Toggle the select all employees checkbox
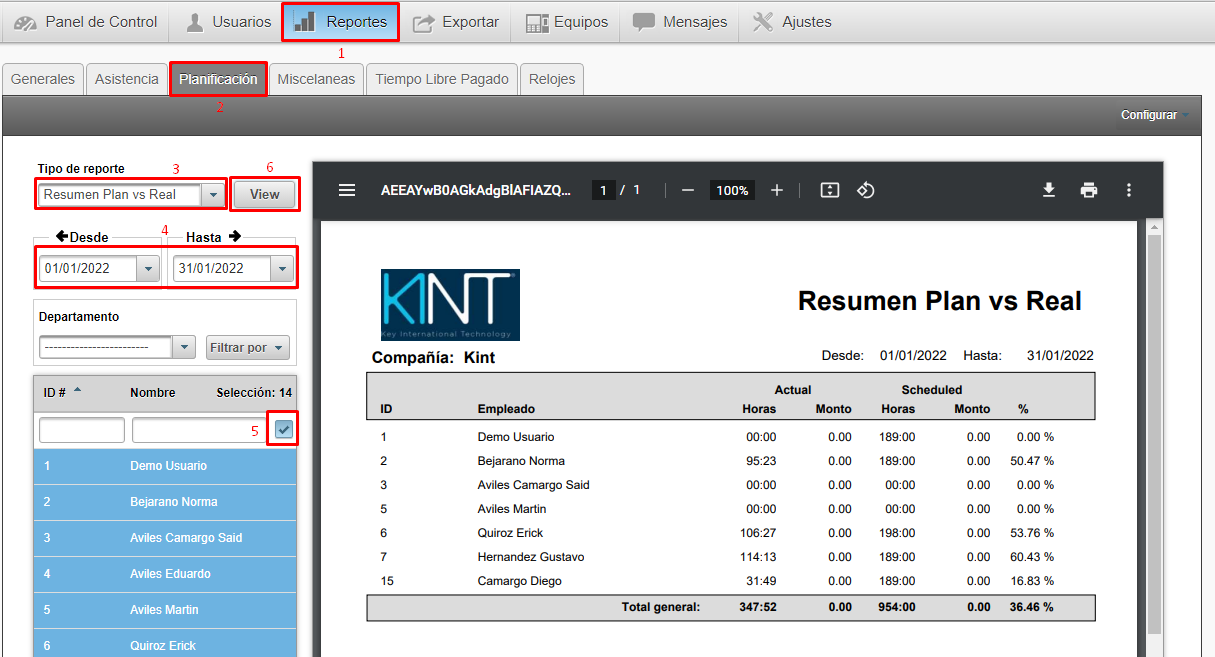1215x657 pixels. pos(284,430)
